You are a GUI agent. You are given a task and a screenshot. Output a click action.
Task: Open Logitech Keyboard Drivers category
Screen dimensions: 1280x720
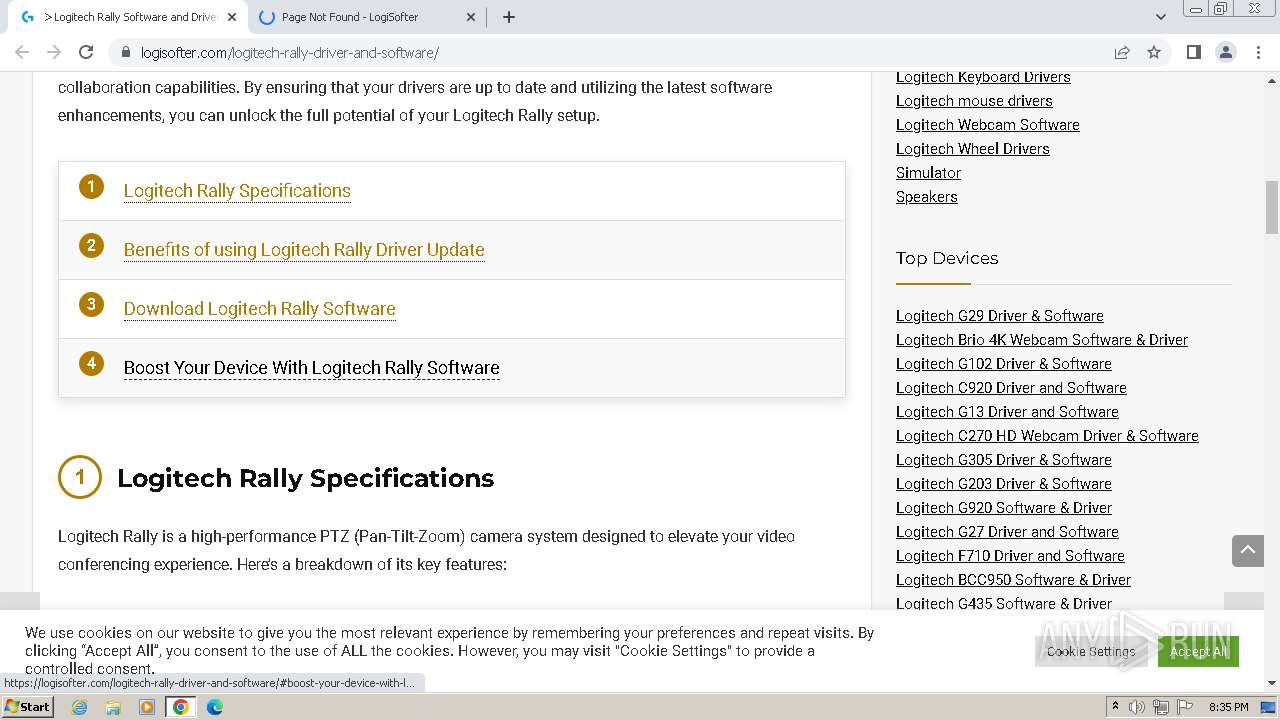pyautogui.click(x=983, y=77)
